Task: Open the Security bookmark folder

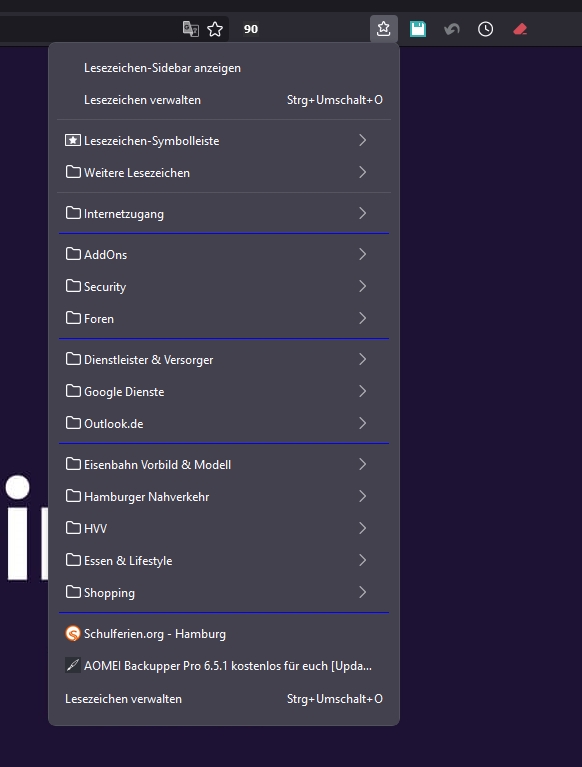Action: click(x=224, y=287)
